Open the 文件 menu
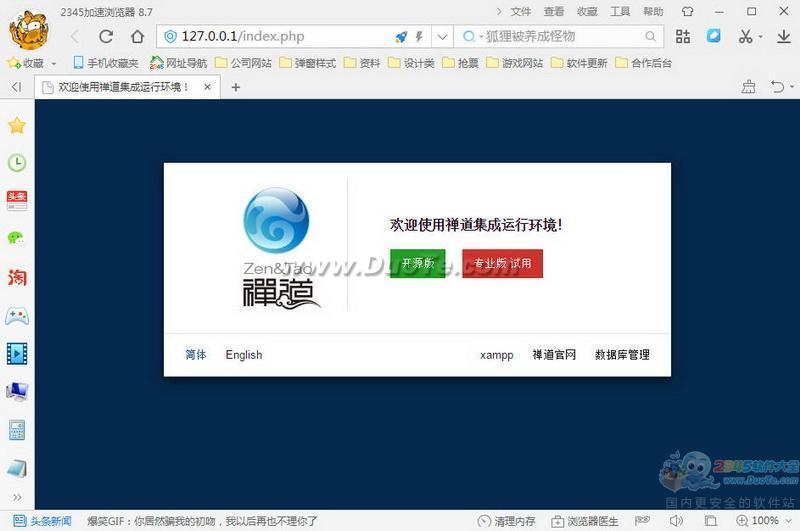 pyautogui.click(x=521, y=12)
